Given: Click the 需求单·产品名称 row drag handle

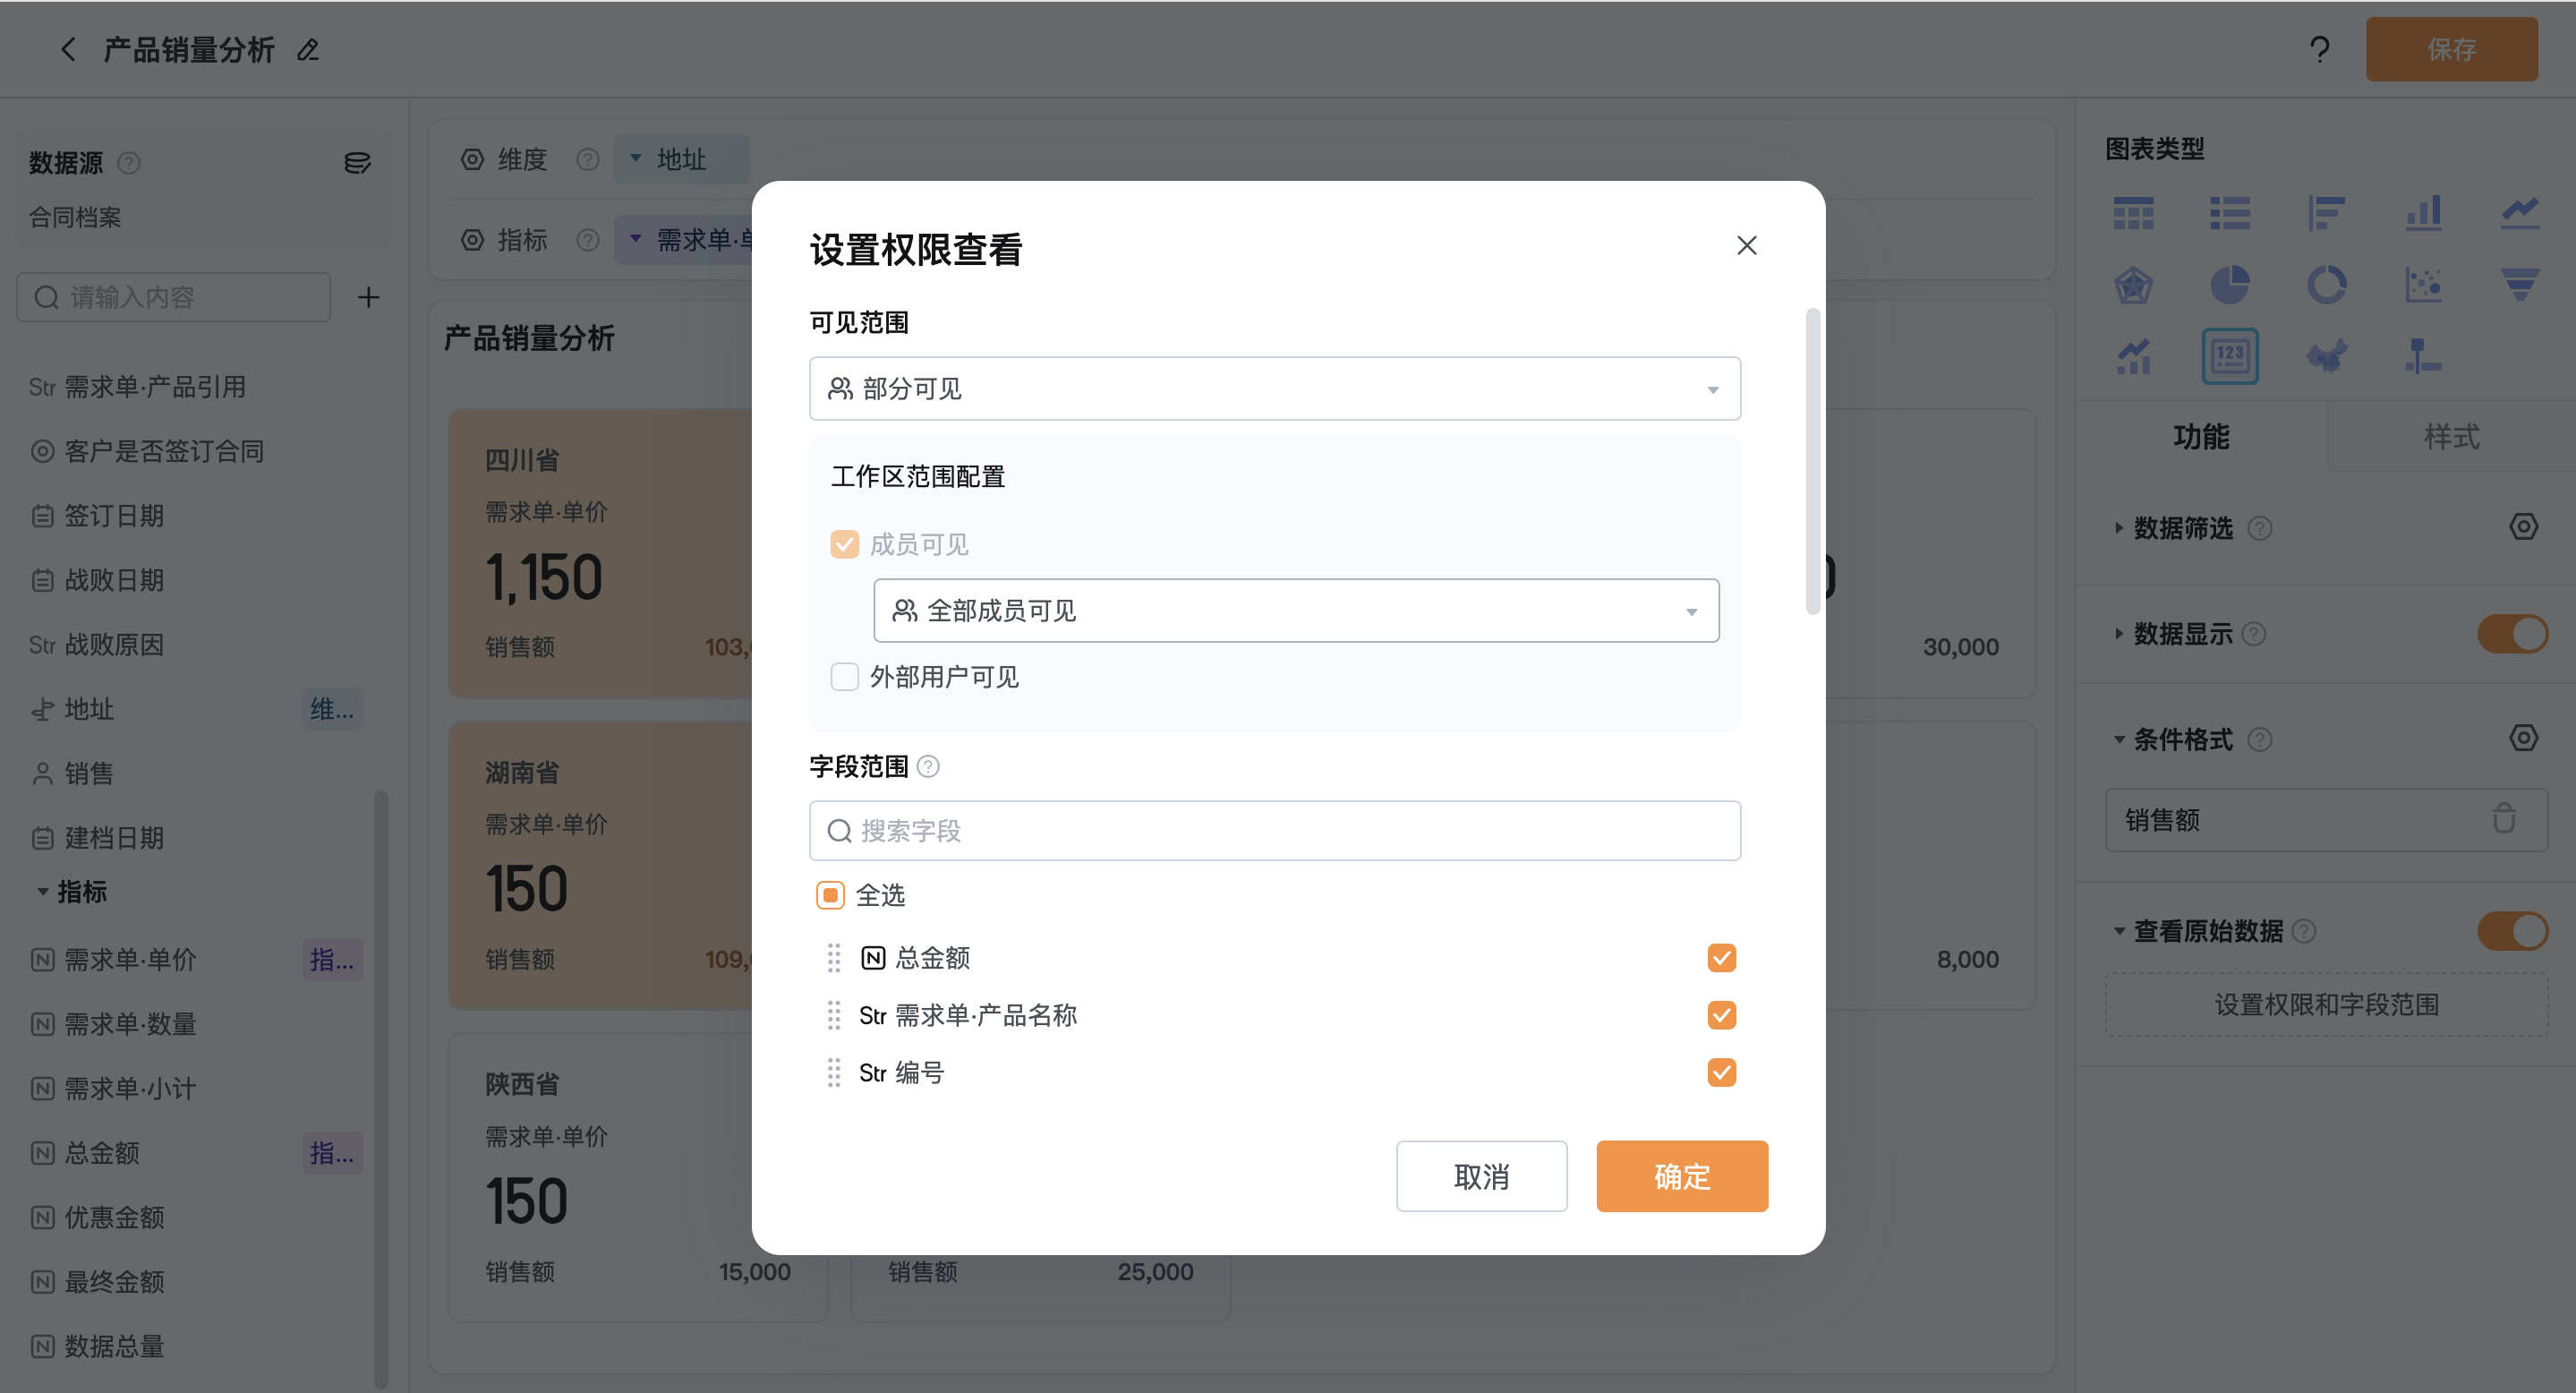Looking at the screenshot, I should coord(834,1015).
